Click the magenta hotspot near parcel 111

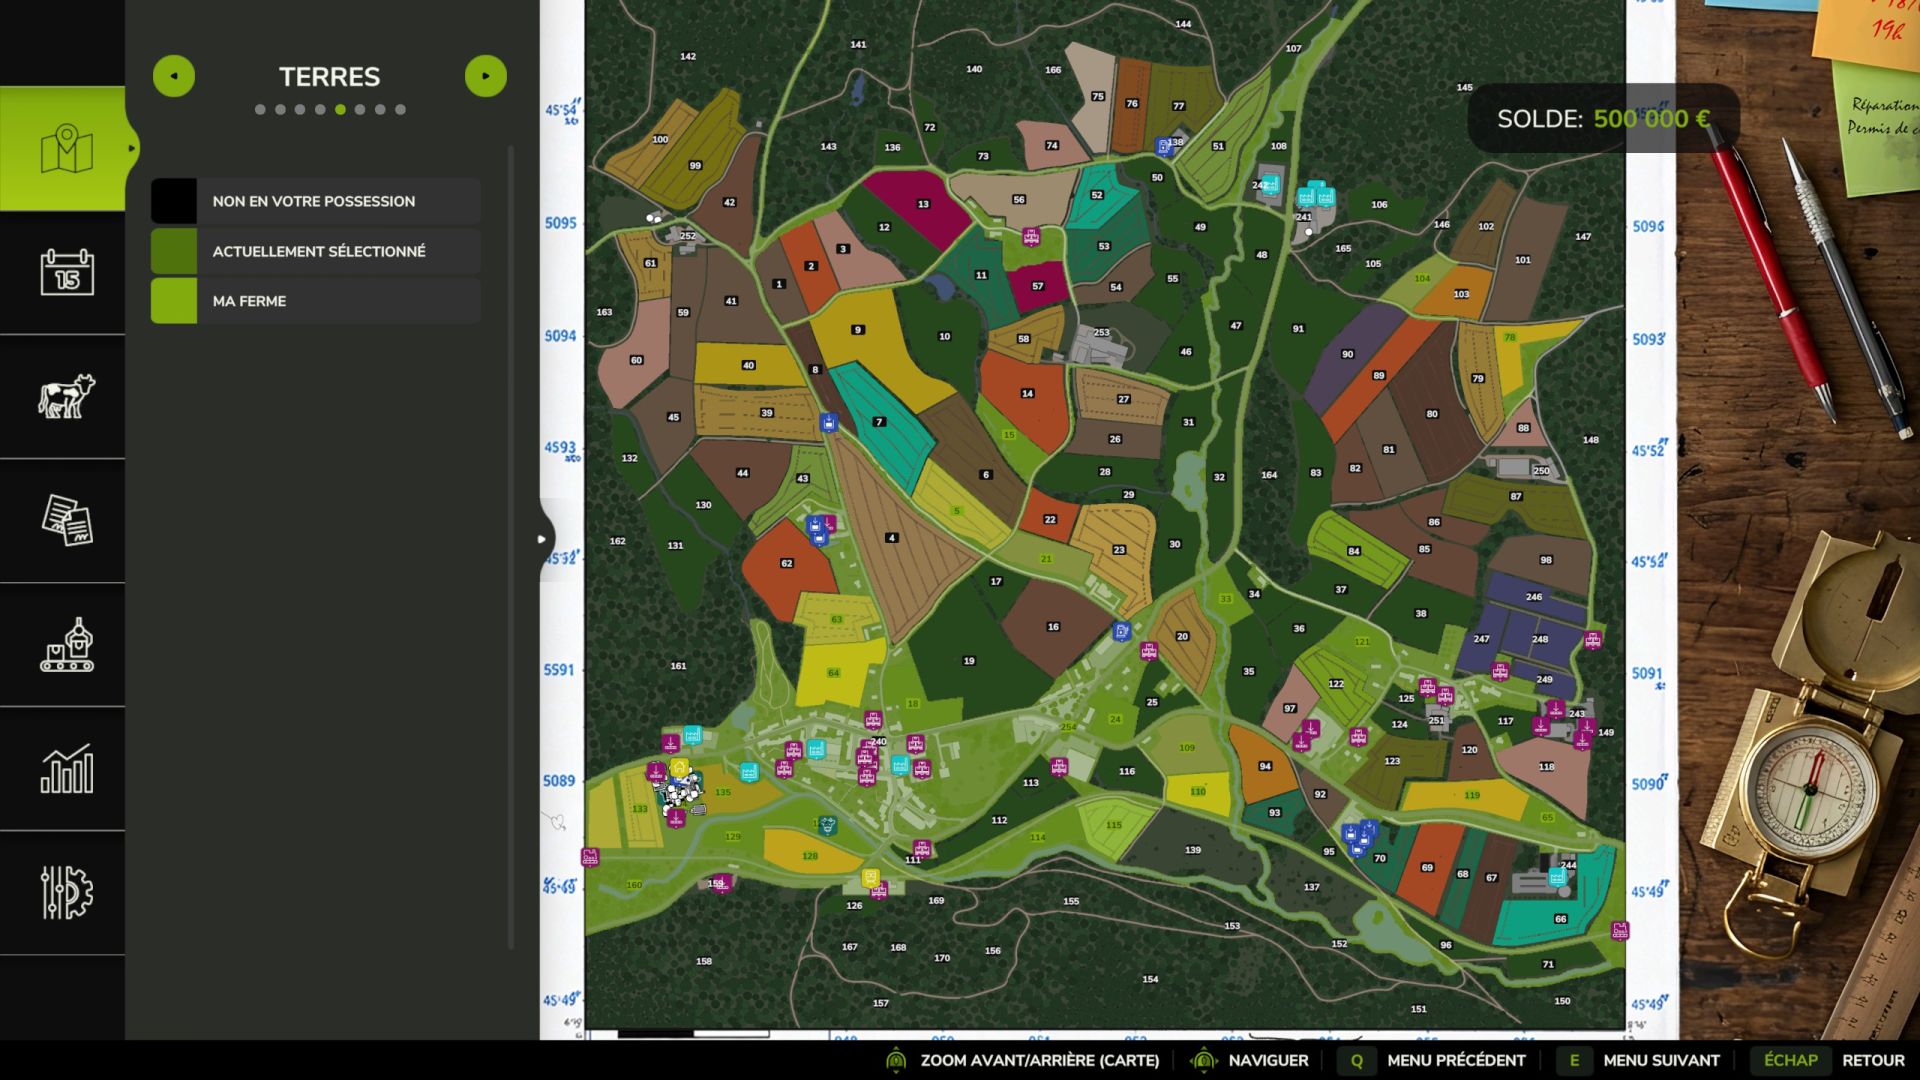pos(922,850)
